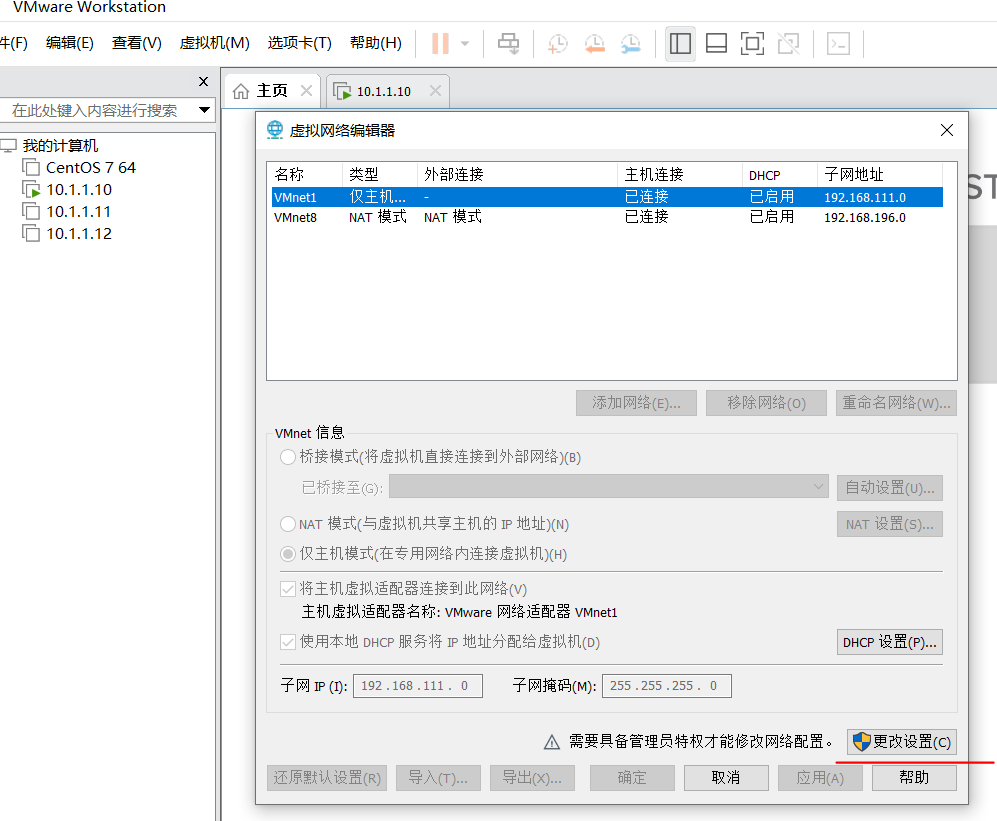Select the 10.1.1.11 VM in library

79,212
